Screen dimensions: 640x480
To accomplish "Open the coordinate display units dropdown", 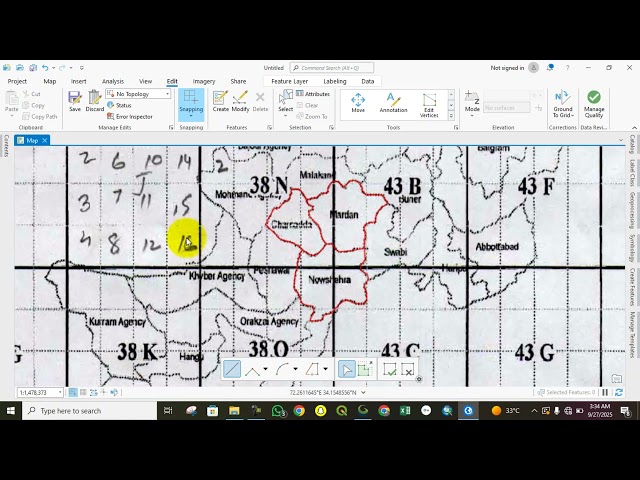I will coord(363,392).
